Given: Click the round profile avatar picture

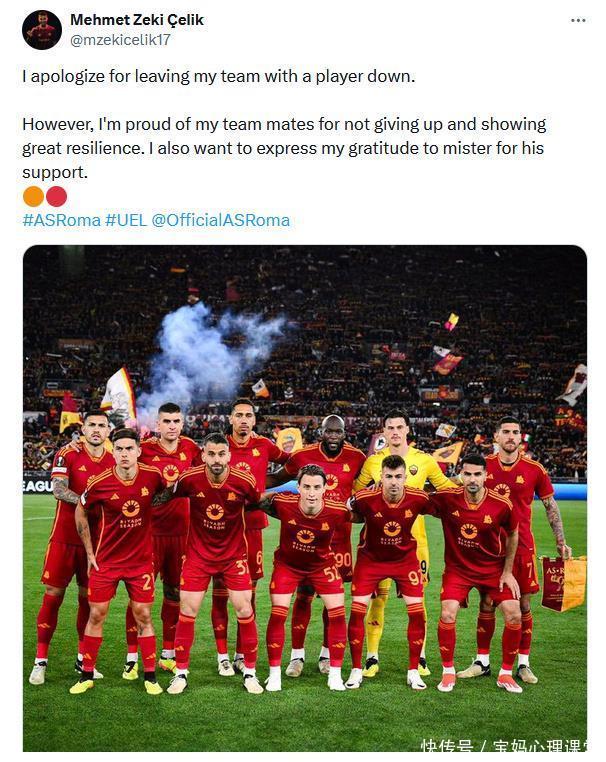Looking at the screenshot, I should 42,30.
